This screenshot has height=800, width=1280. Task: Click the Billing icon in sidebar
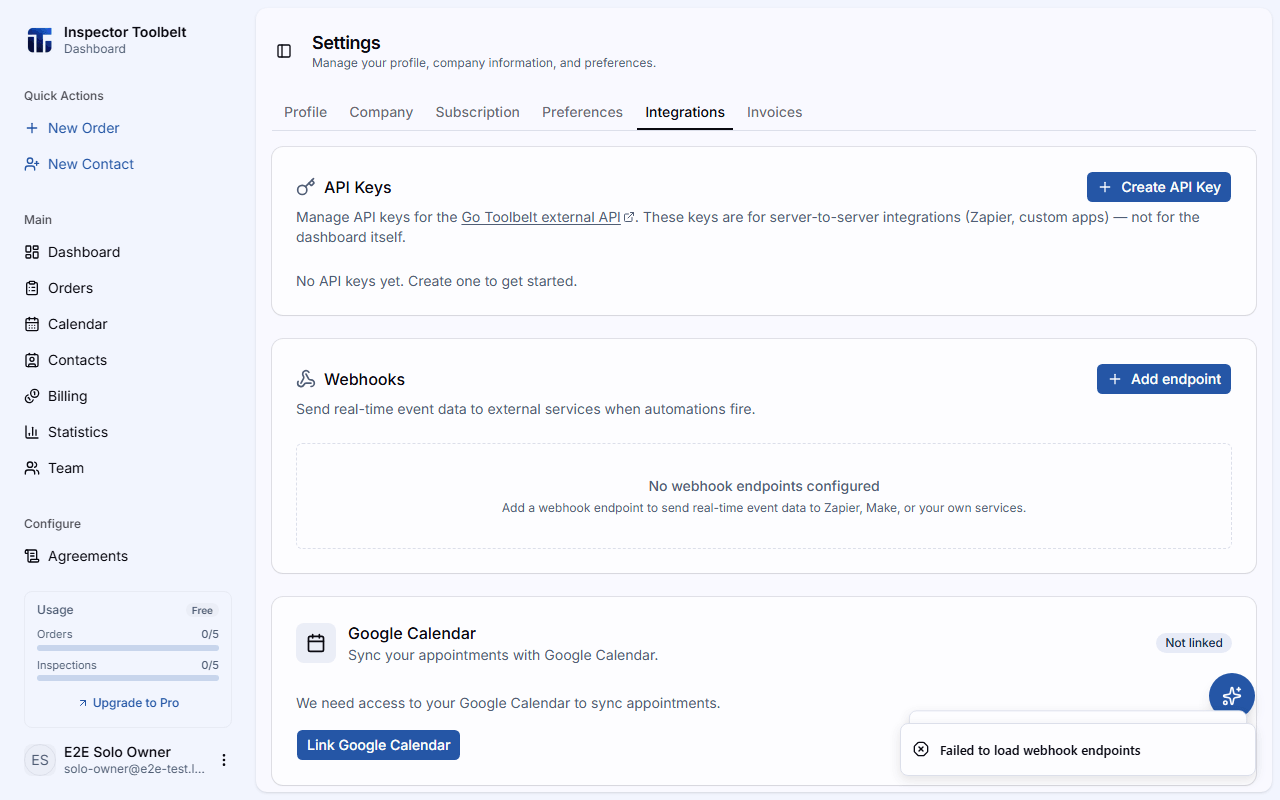(x=32, y=396)
